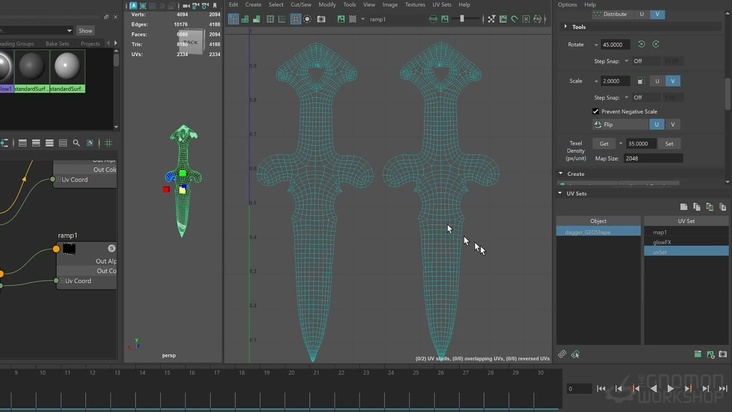This screenshot has height=412, width=732.
Task: Open the Textures menu
Action: [415, 5]
